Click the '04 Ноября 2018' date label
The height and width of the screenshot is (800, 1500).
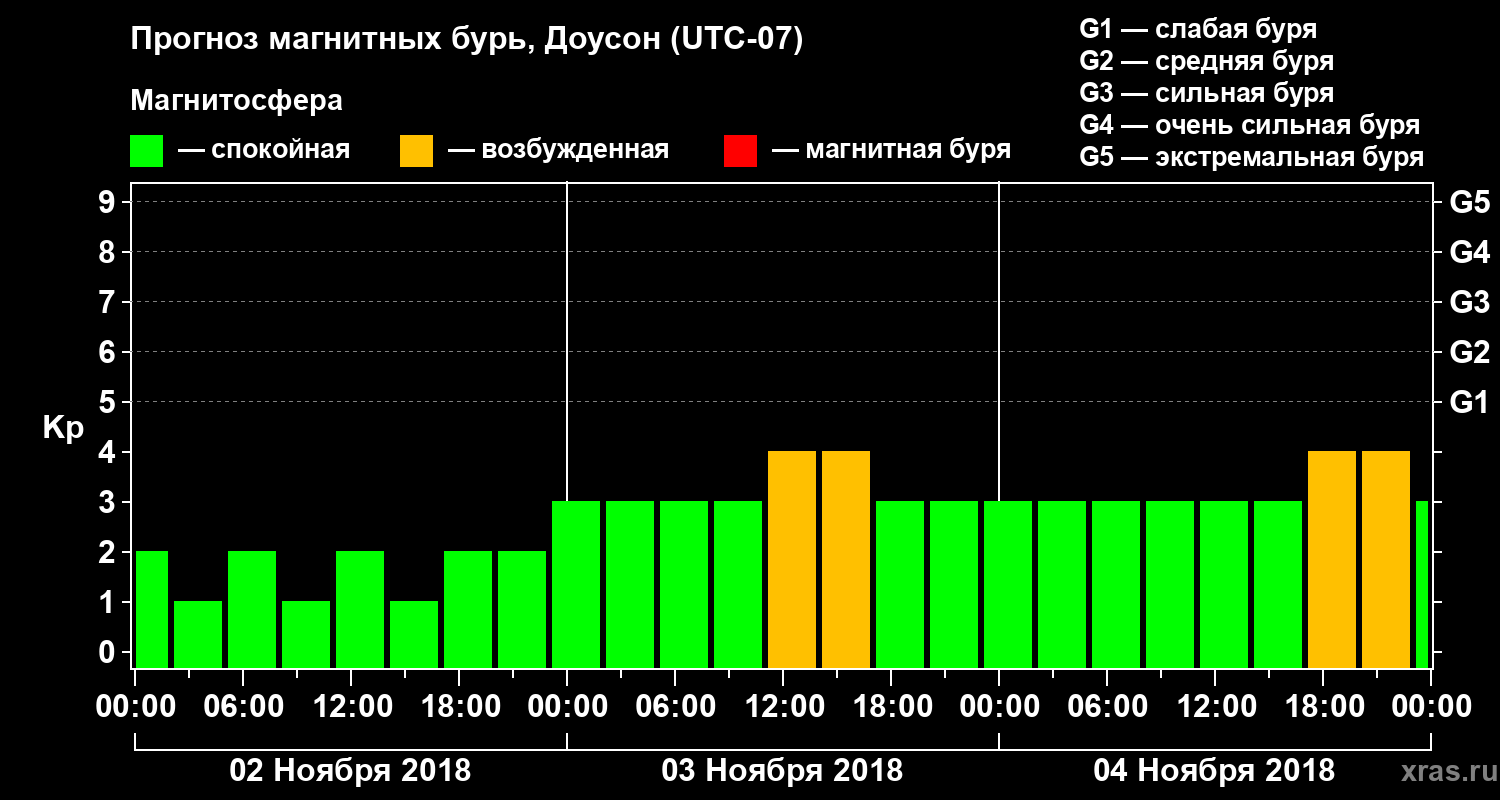1214,771
